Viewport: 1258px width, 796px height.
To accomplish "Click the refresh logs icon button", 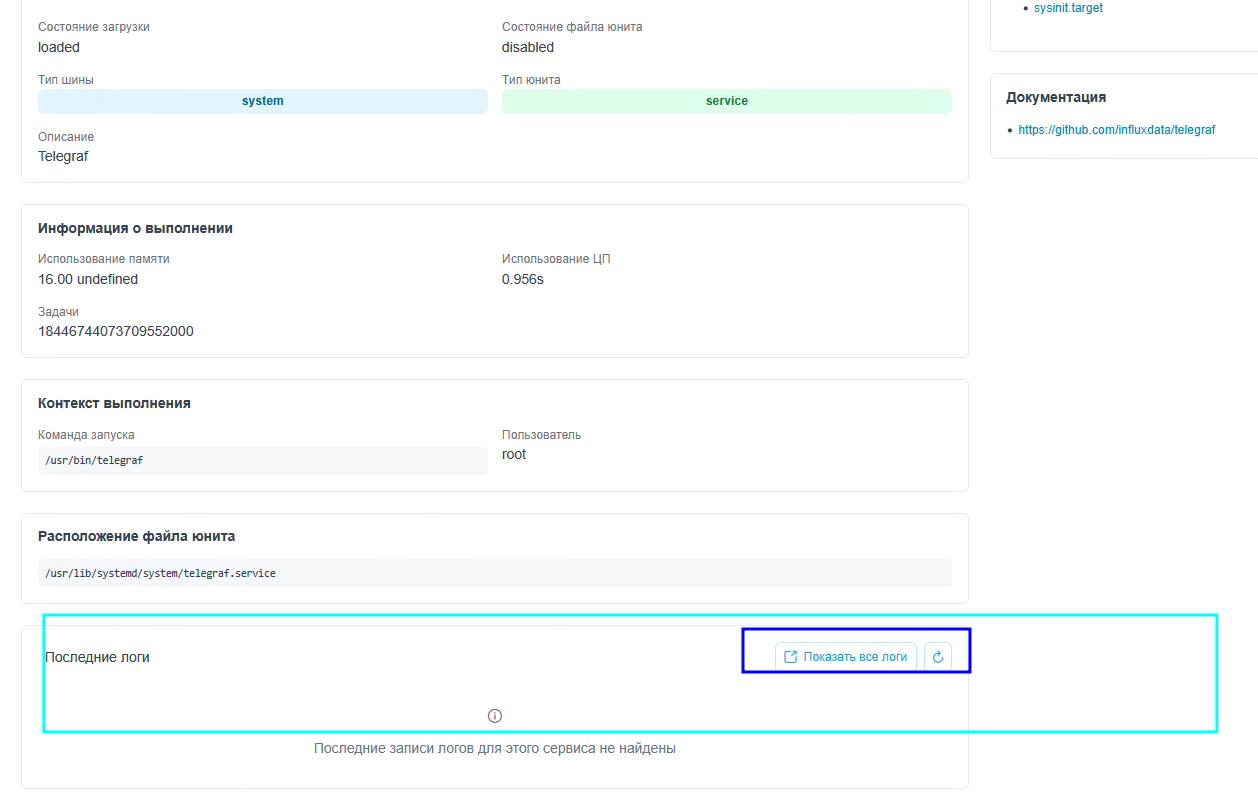I will click(938, 657).
